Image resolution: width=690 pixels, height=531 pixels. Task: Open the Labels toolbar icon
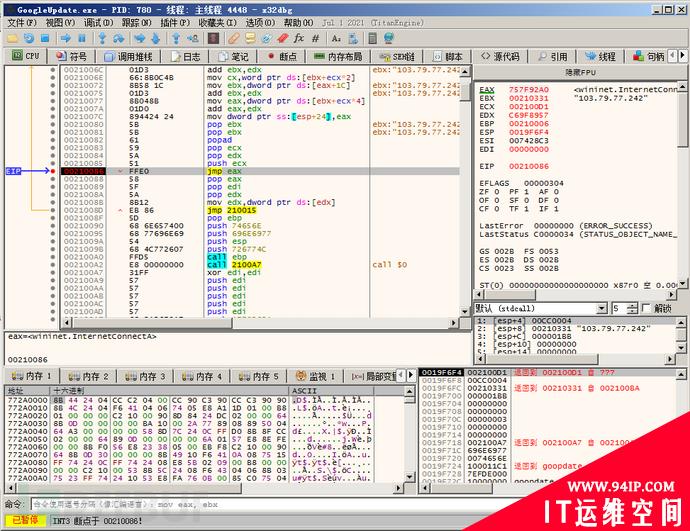point(266,38)
